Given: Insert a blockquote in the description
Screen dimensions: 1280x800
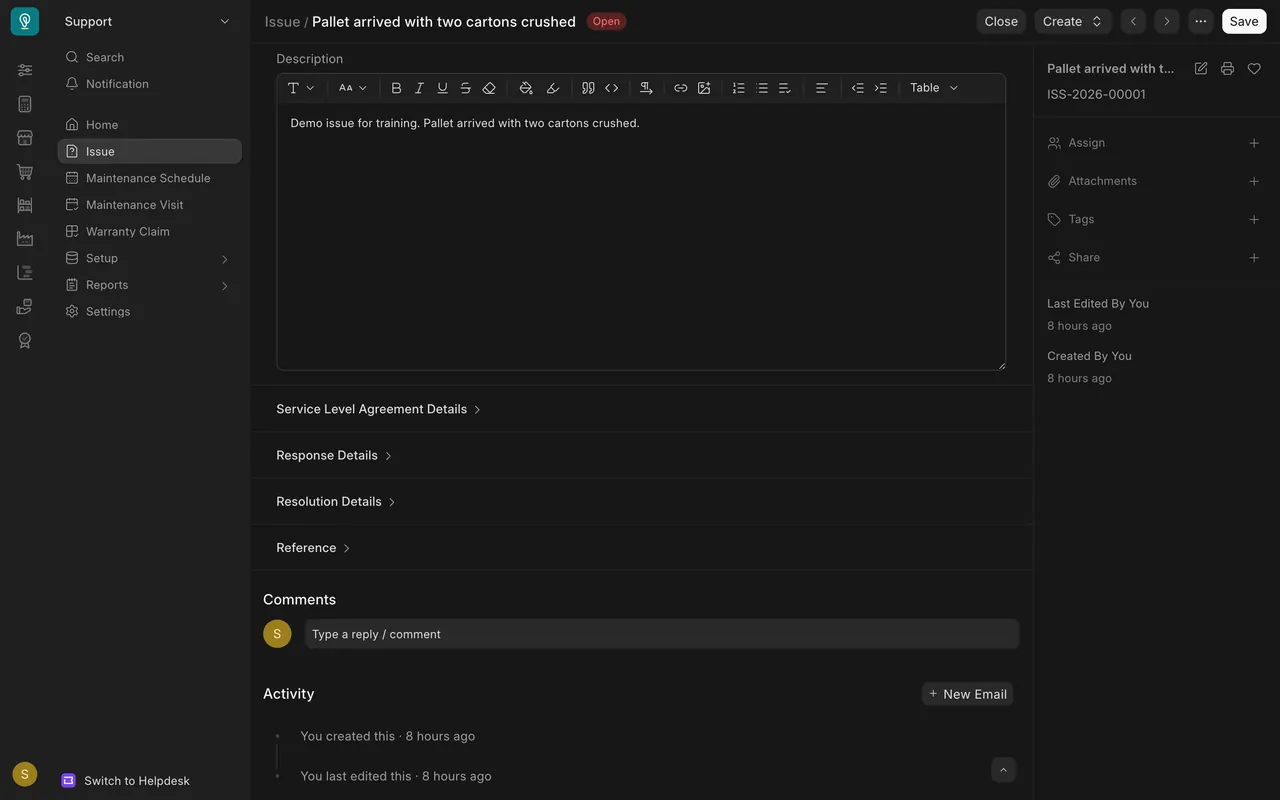Looking at the screenshot, I should (588, 88).
